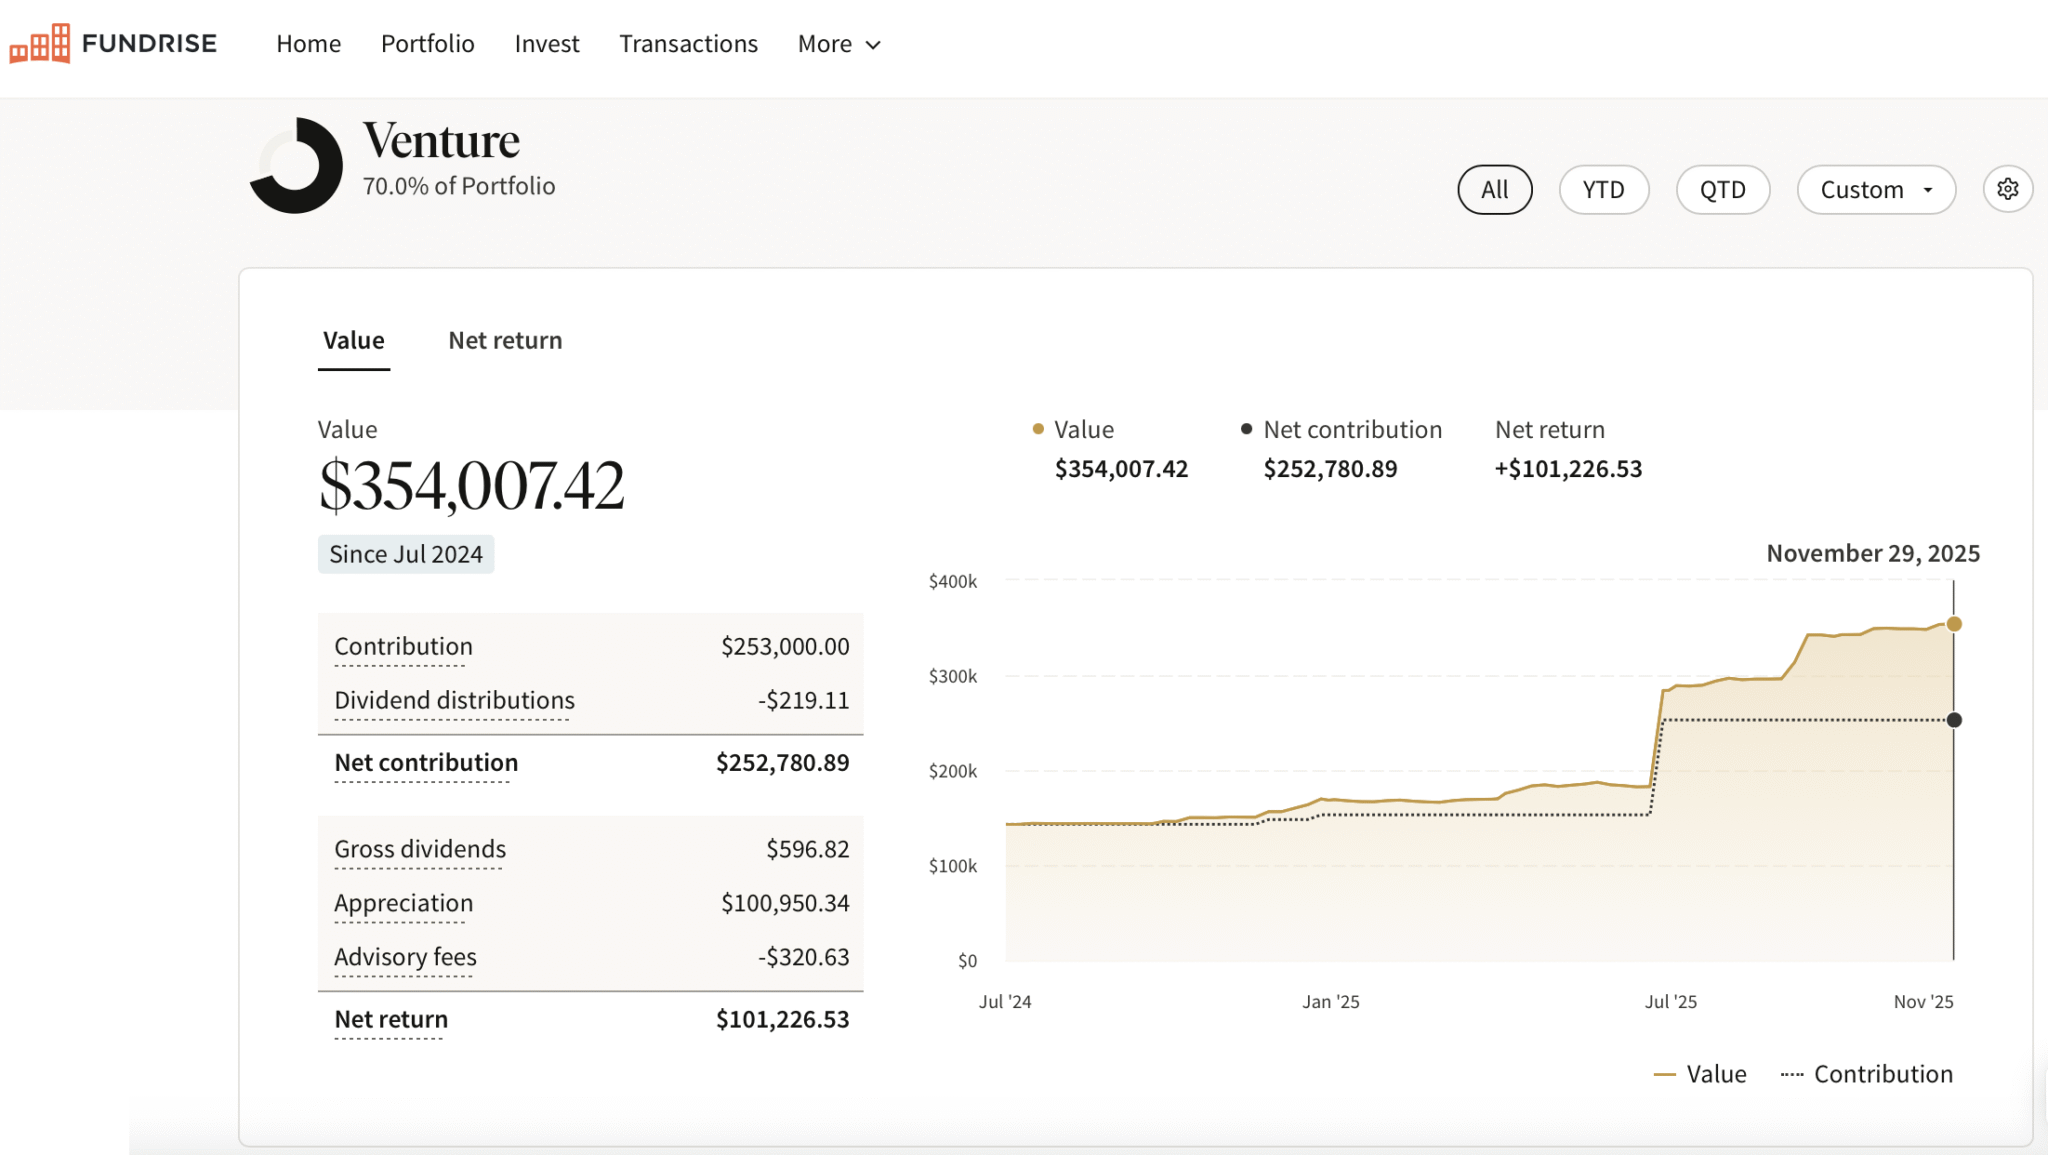
Task: Open the Custom dropdown chevron arrow
Action: [1928, 189]
